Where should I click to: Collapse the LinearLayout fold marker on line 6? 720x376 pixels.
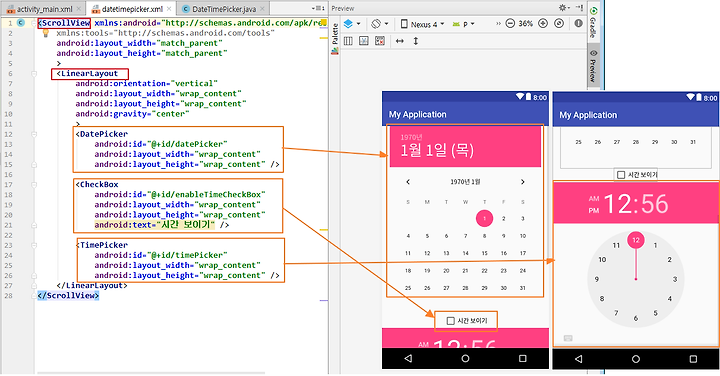coord(34,73)
